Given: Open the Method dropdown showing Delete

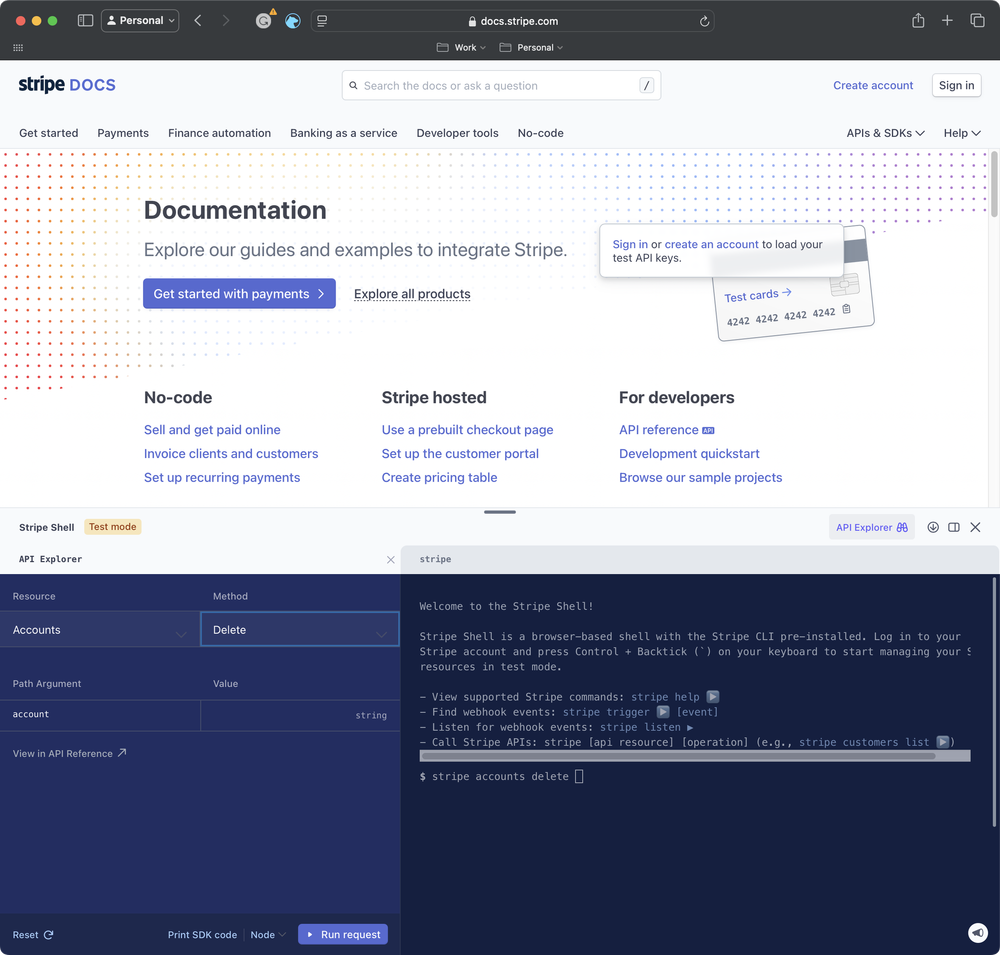Looking at the screenshot, I should pos(300,630).
